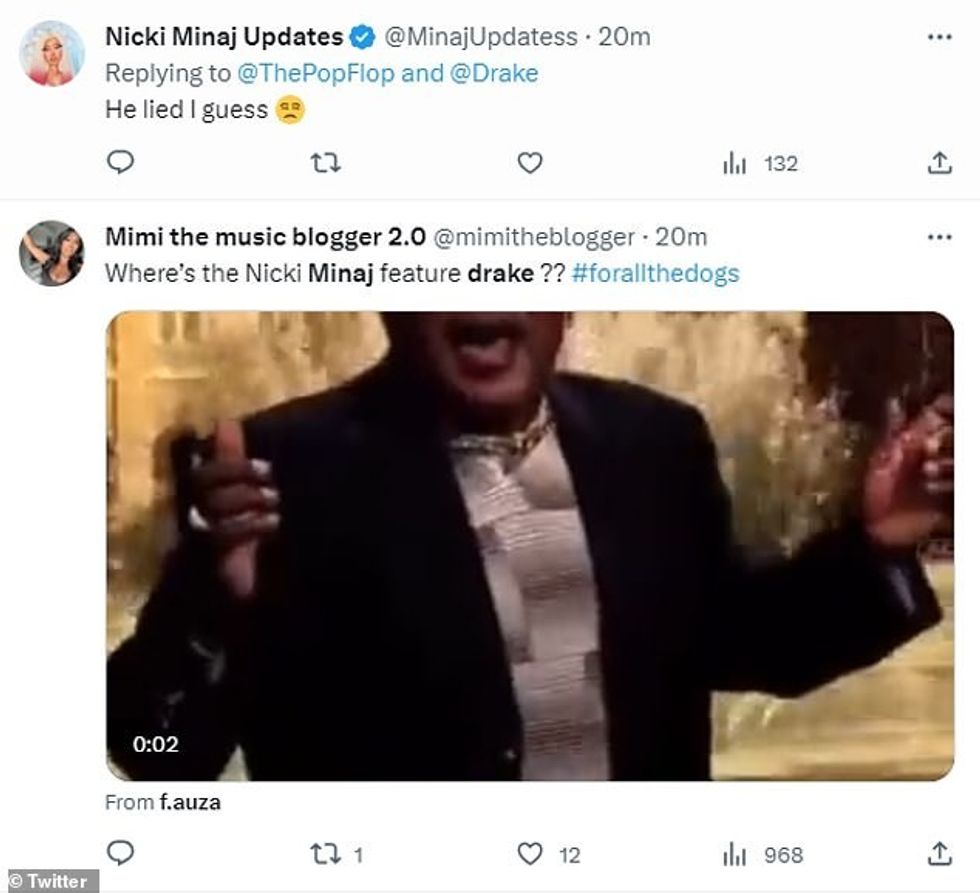Open the @Drake mention link
The width and height of the screenshot is (980, 893).
pyautogui.click(x=494, y=74)
